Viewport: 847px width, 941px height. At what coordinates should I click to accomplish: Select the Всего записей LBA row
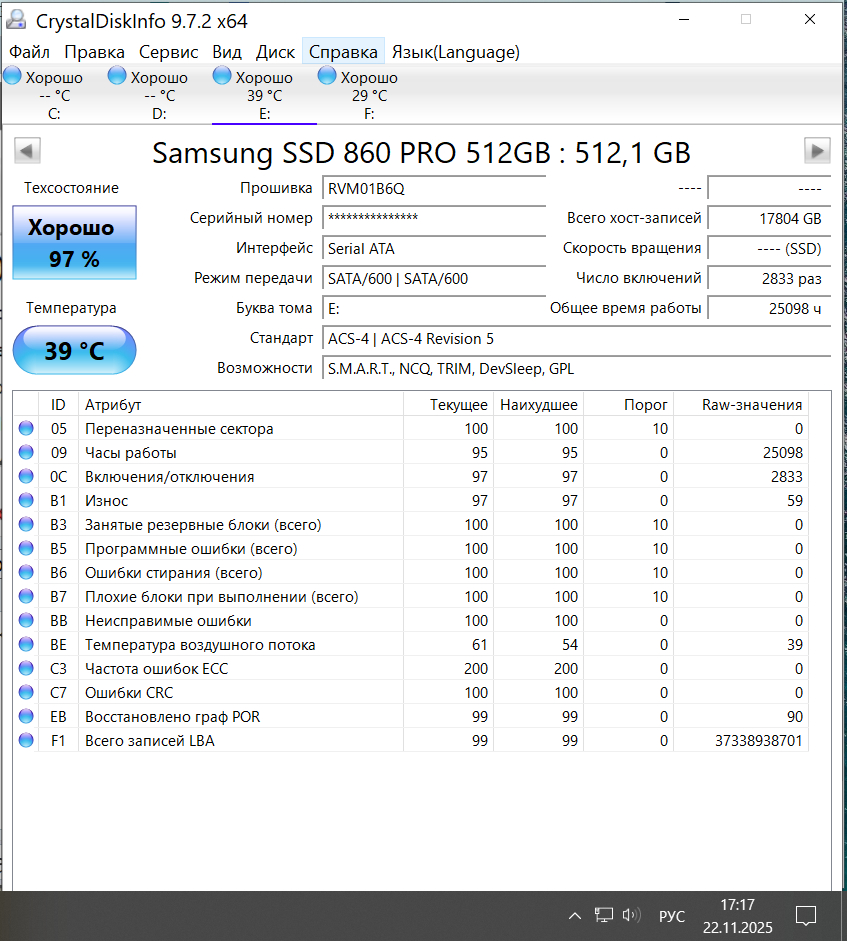click(411, 741)
